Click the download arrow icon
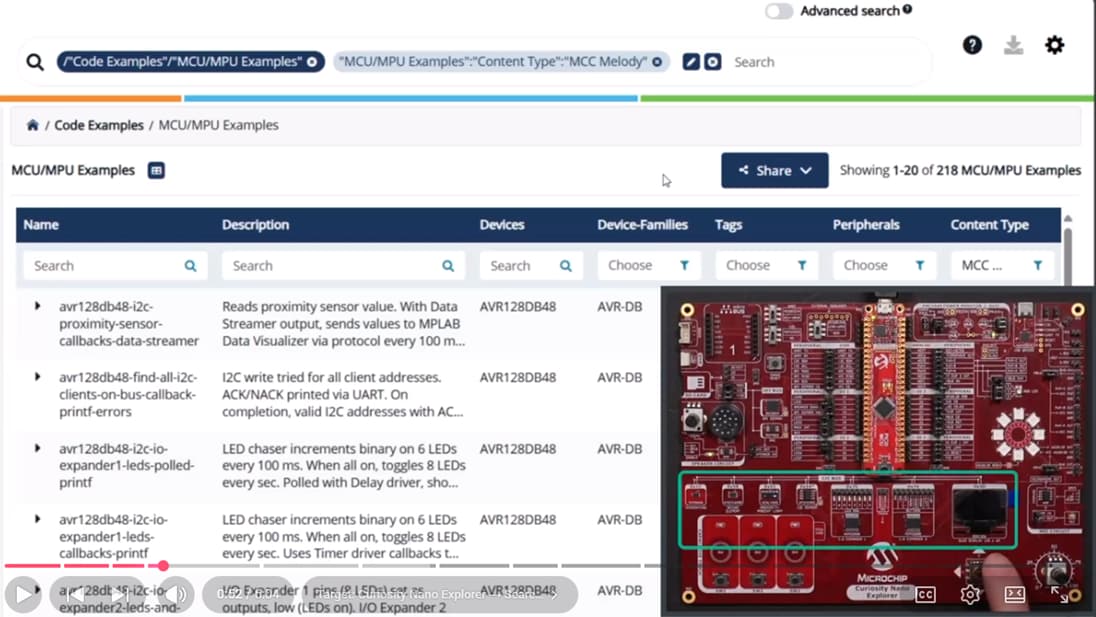1096x617 pixels. (x=1013, y=45)
